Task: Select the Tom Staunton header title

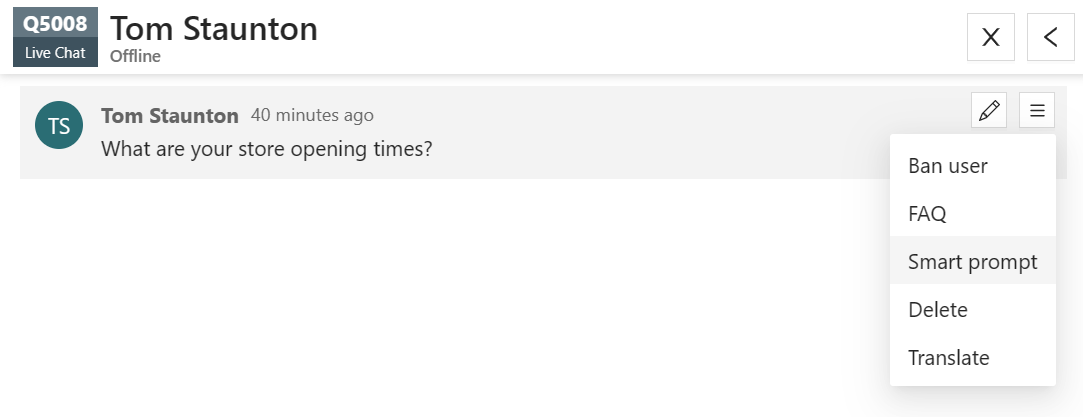Action: pos(214,28)
